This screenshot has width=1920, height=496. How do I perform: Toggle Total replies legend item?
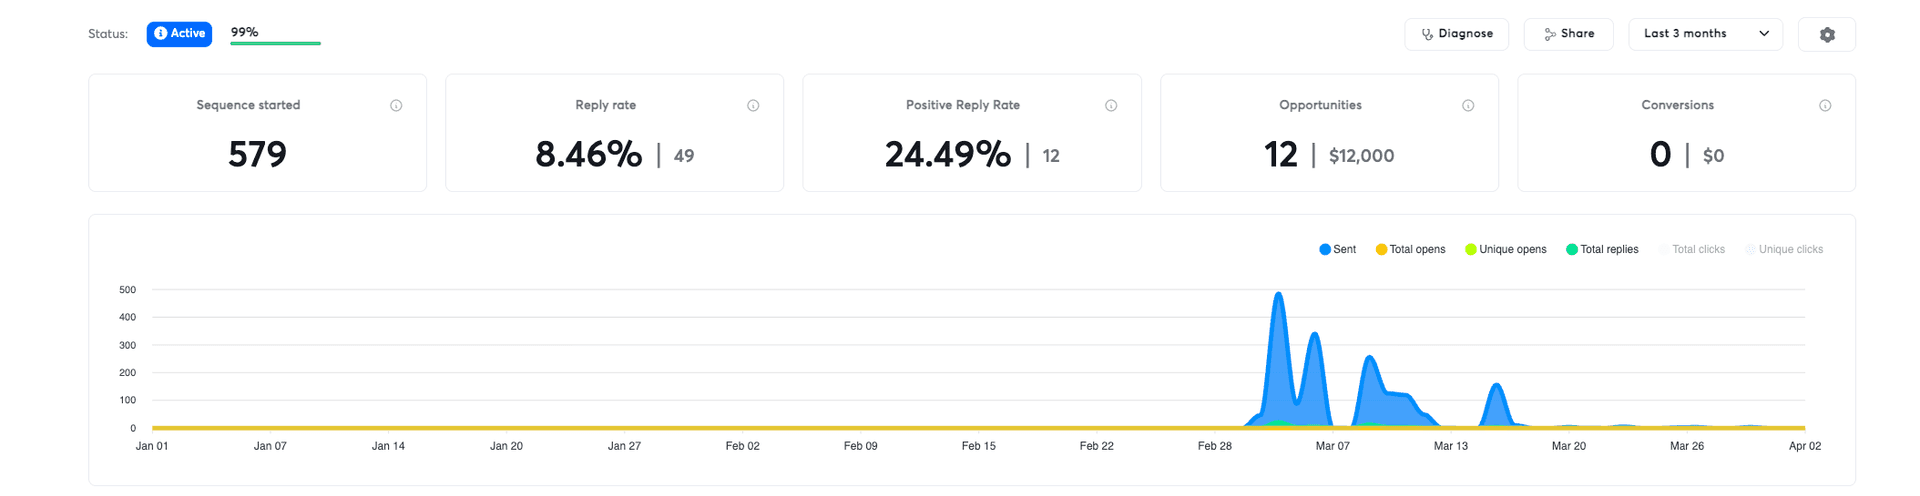1602,249
